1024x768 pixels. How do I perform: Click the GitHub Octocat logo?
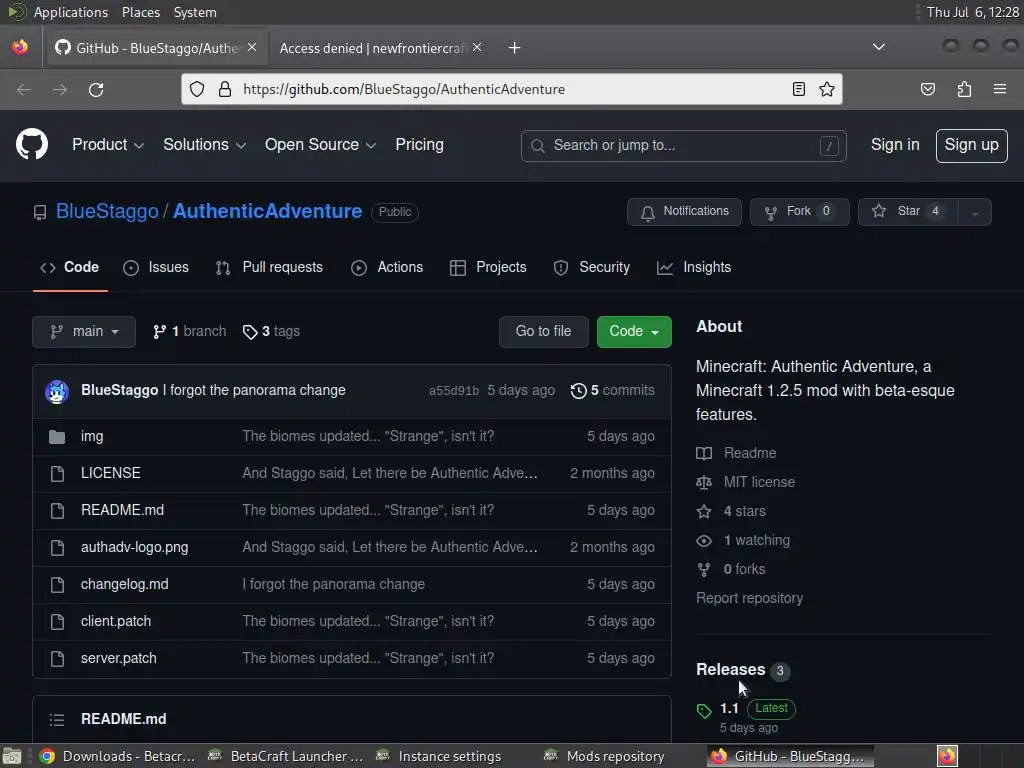tap(32, 144)
